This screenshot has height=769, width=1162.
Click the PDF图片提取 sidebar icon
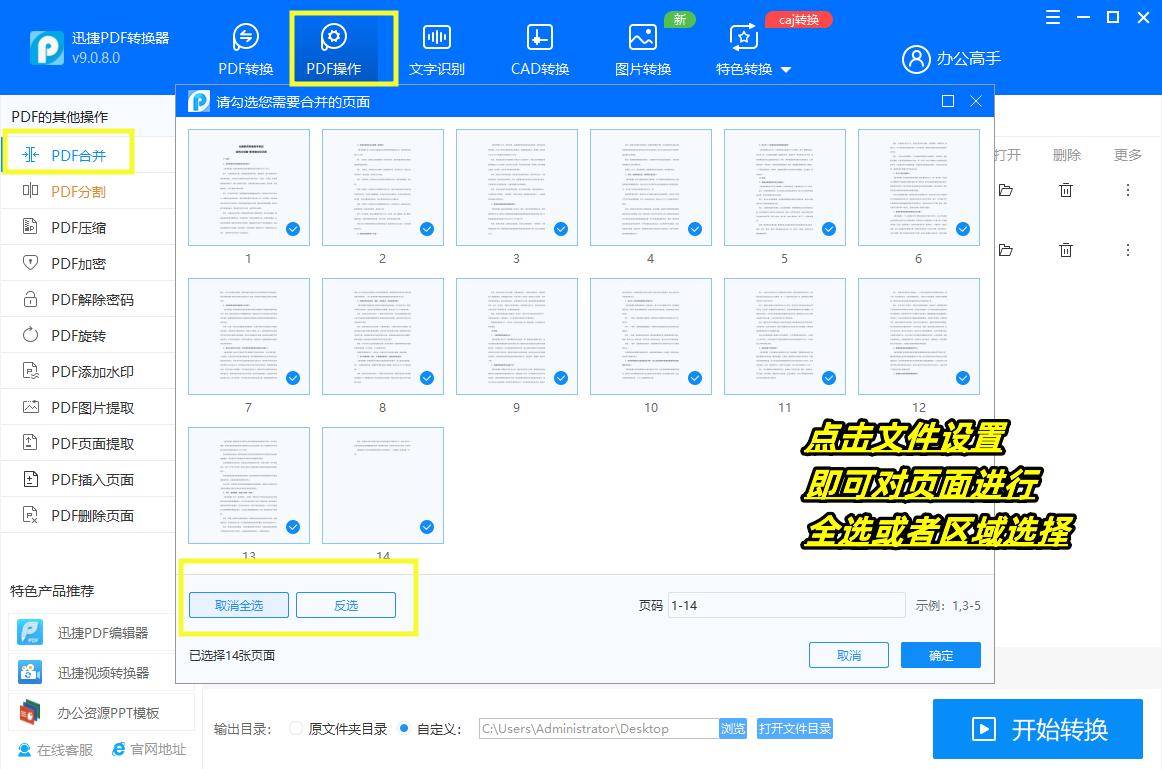tap(30, 407)
